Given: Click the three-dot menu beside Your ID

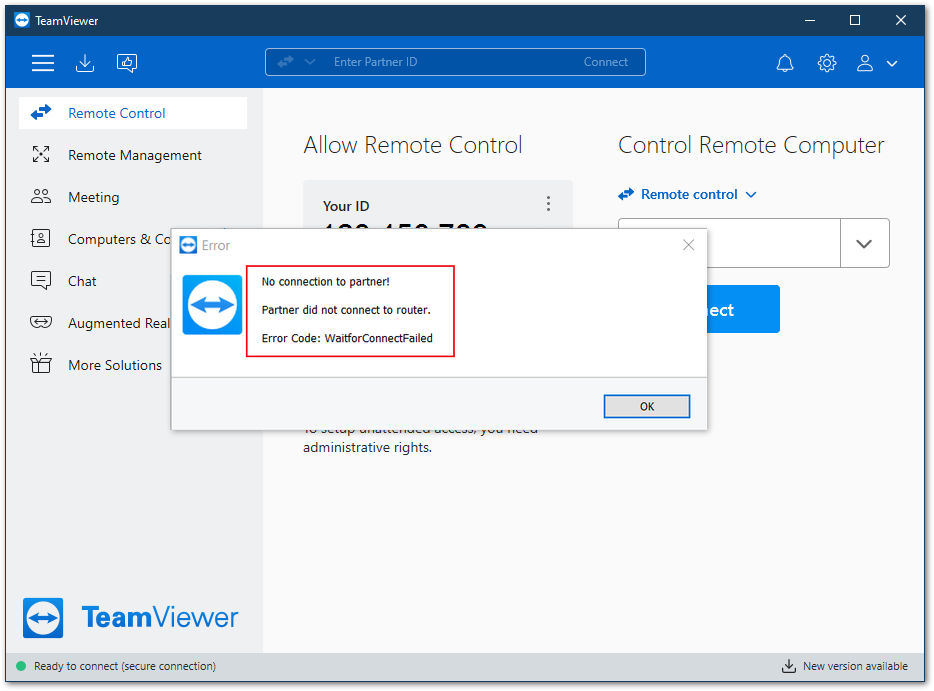Looking at the screenshot, I should pyautogui.click(x=548, y=204).
